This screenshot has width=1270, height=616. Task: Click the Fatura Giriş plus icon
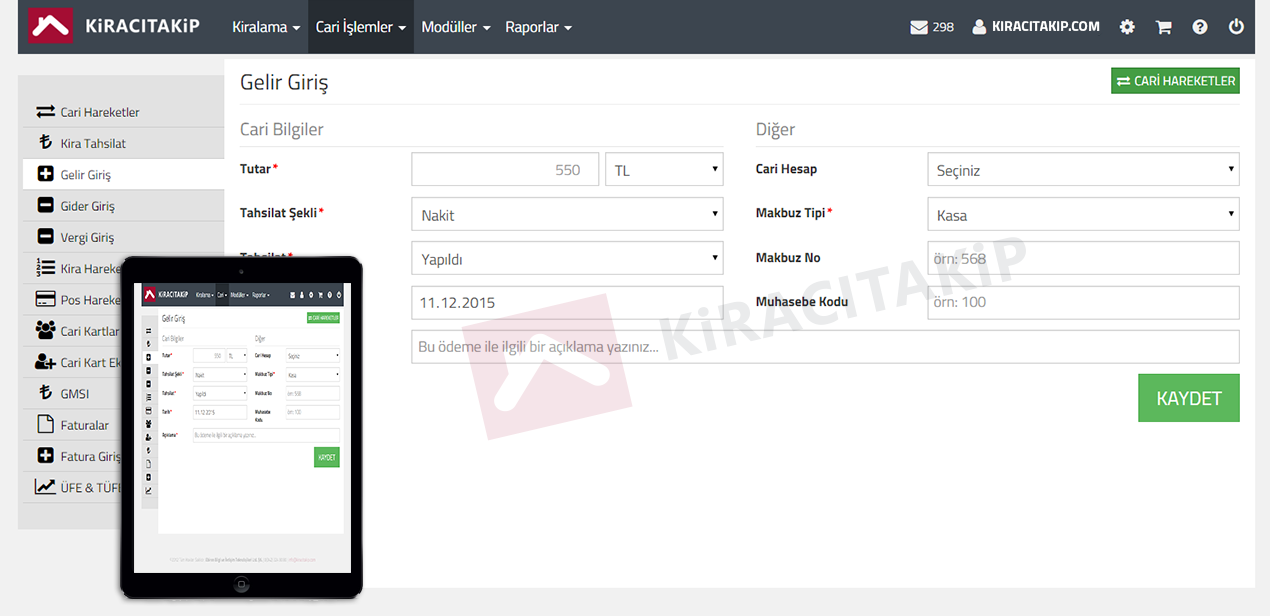[x=45, y=456]
